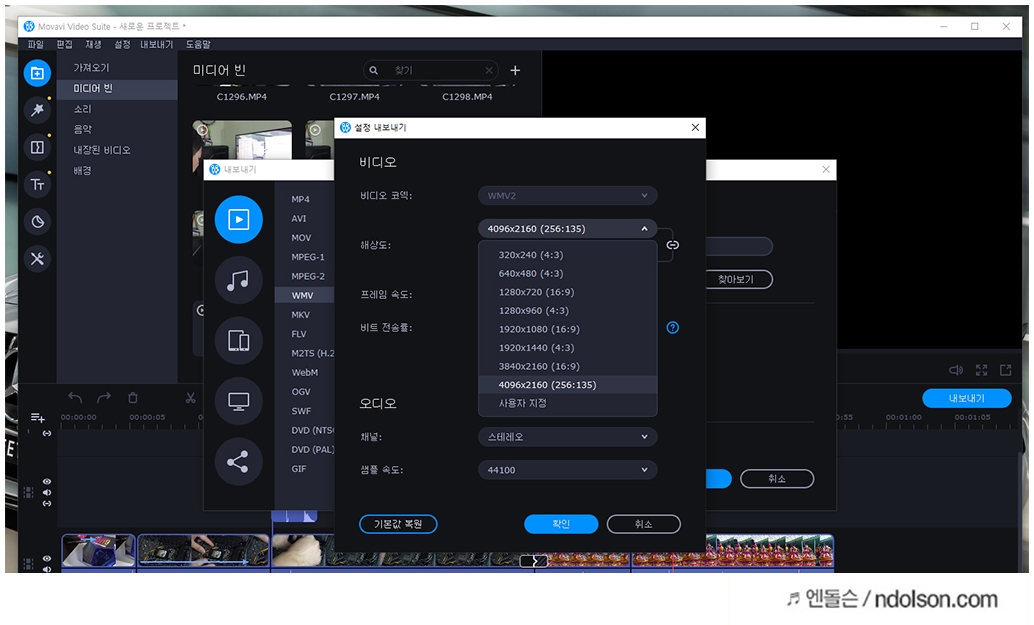Click the scissors split icon
The width and height of the screenshot is (1034, 625).
[x=191, y=398]
